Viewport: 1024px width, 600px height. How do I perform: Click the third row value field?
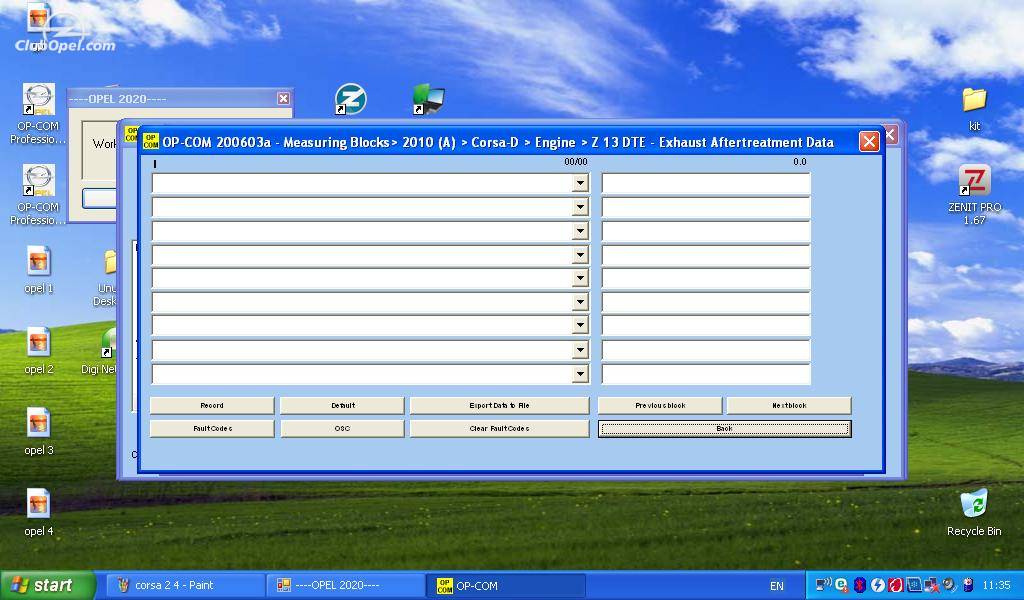[706, 231]
